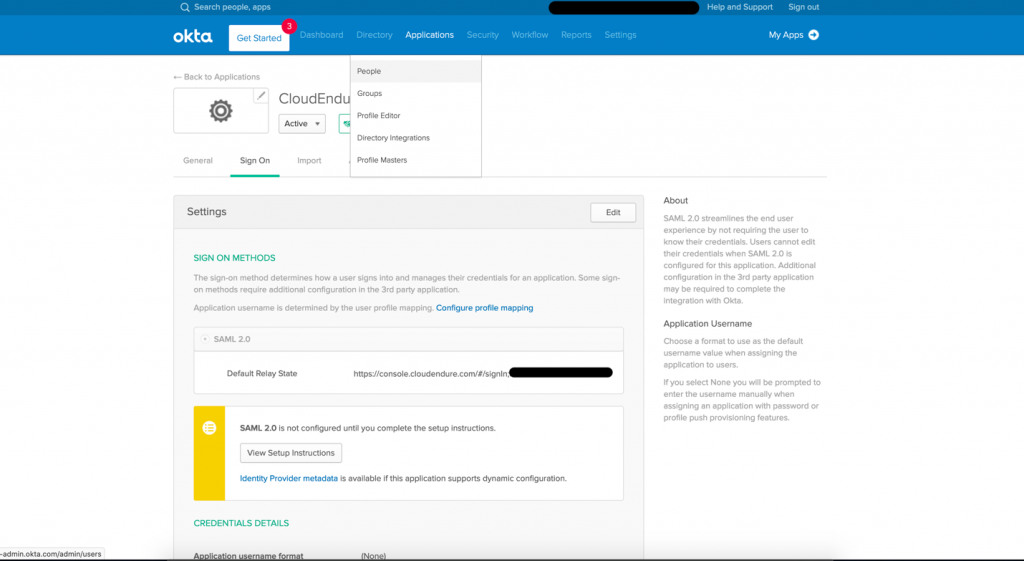Switch to the Sign On tab

255,161
